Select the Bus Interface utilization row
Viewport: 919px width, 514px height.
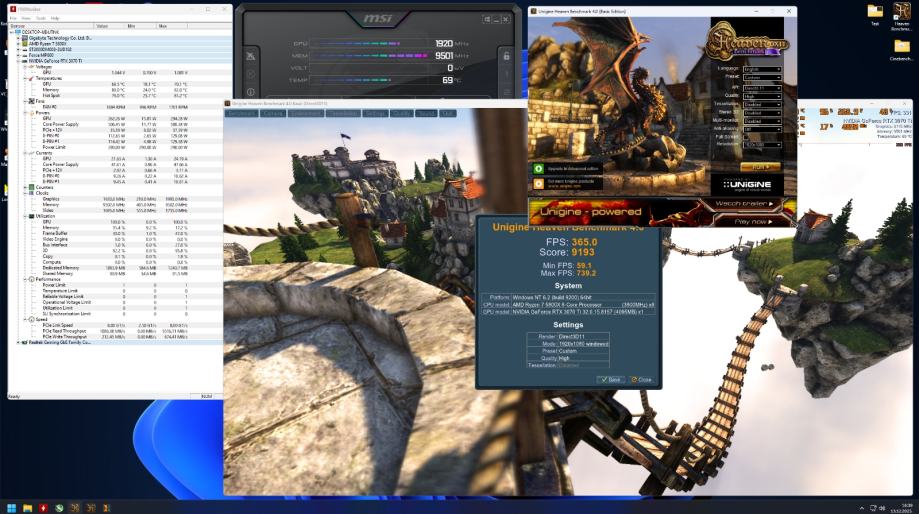(114, 245)
